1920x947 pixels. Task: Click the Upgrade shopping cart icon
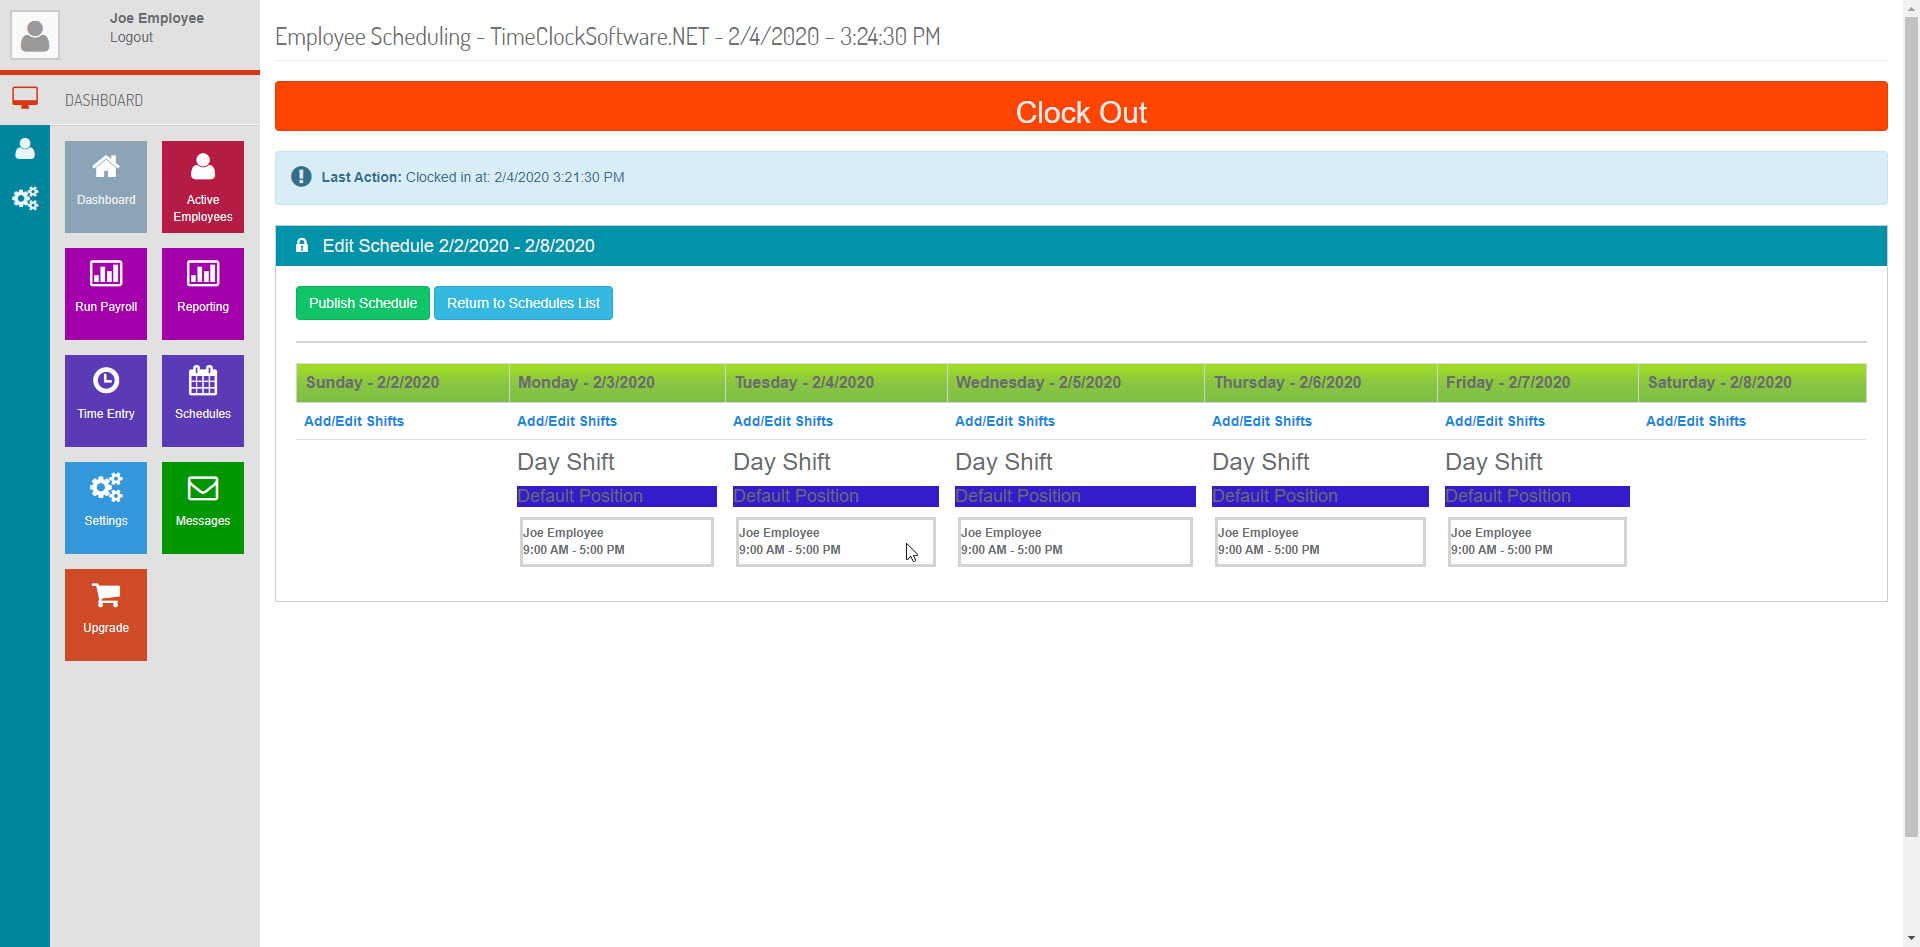pos(105,594)
